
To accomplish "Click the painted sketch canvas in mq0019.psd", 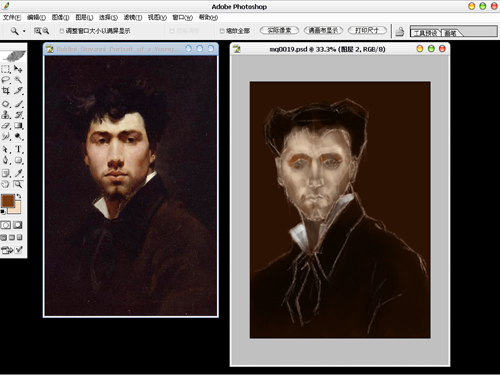I will pyautogui.click(x=340, y=210).
